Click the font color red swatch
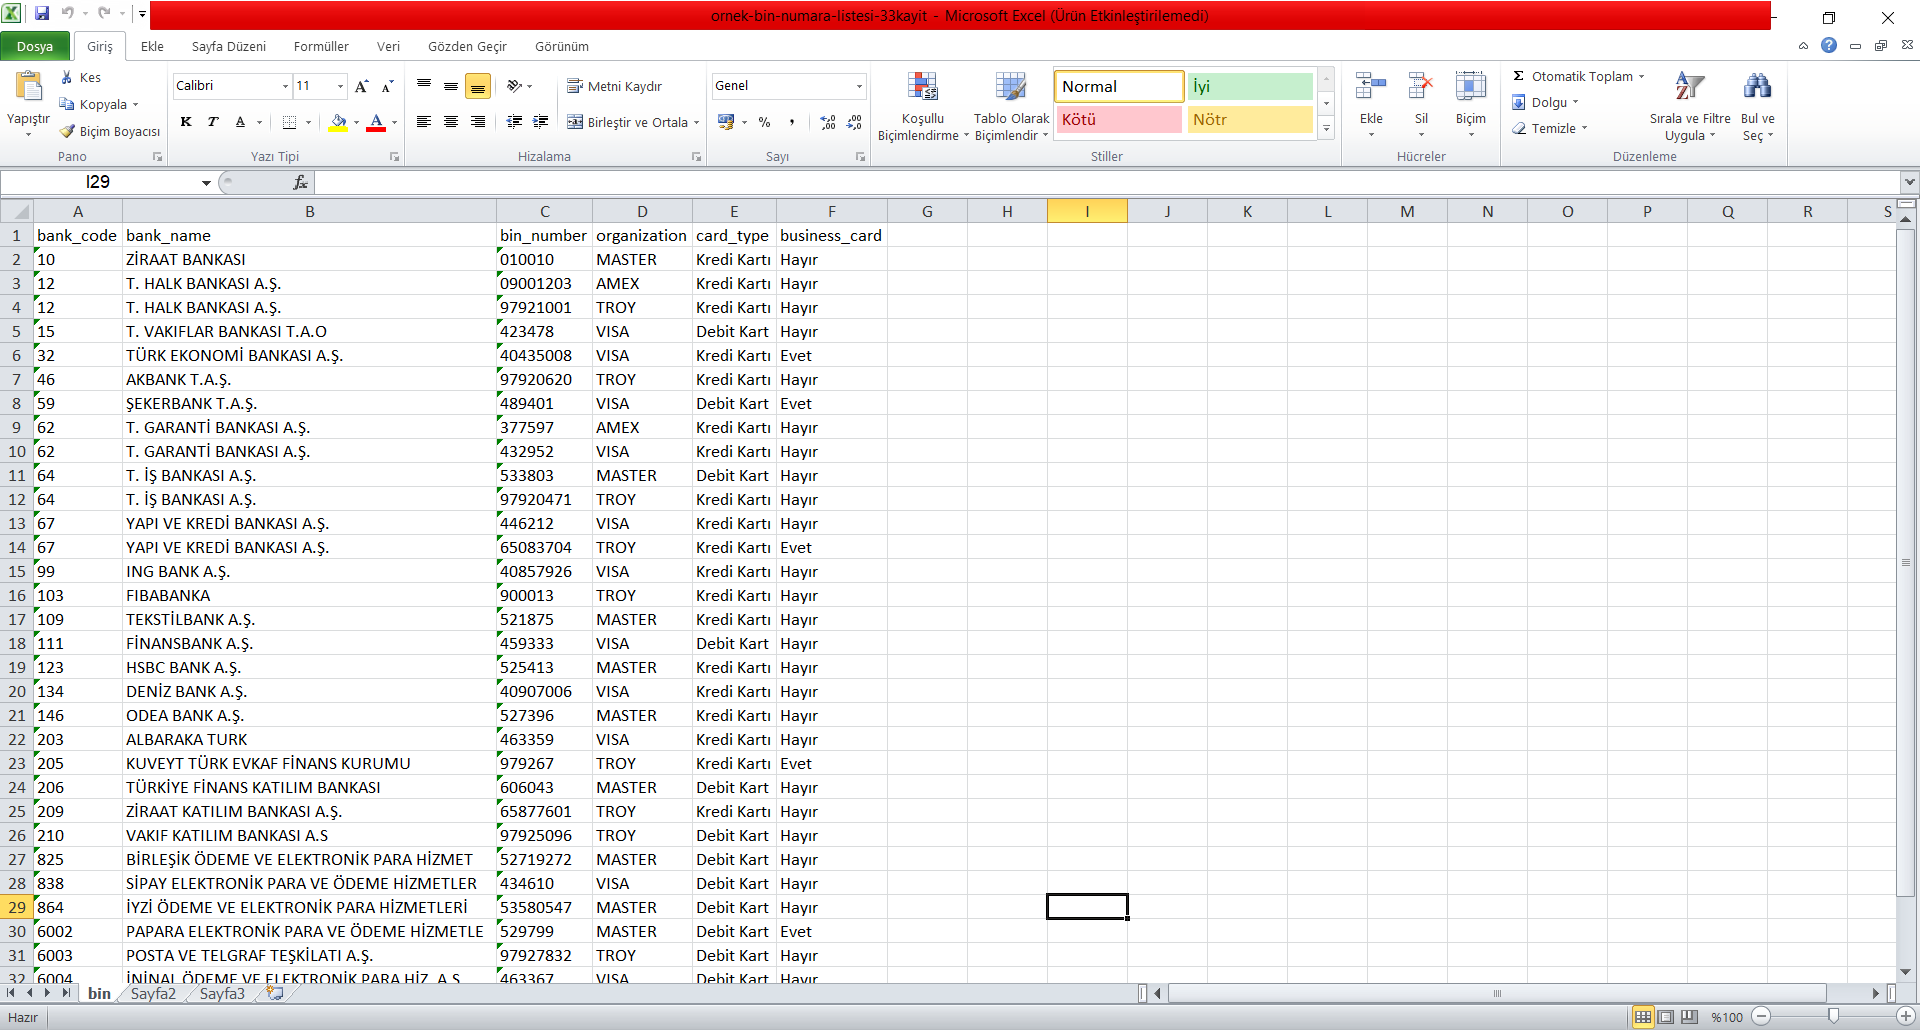The width and height of the screenshot is (1920, 1030). pyautogui.click(x=376, y=123)
